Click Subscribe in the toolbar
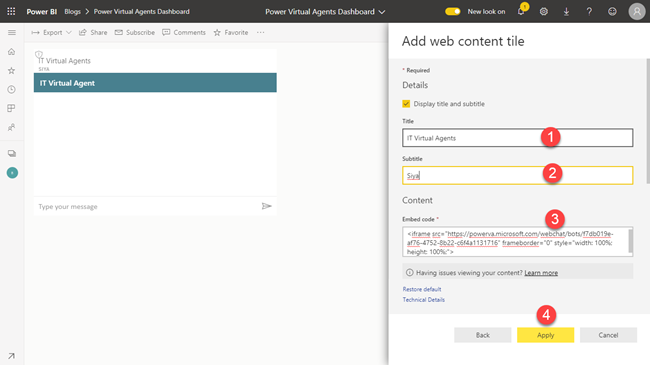Viewport: 650px width, 365px height. pos(135,32)
